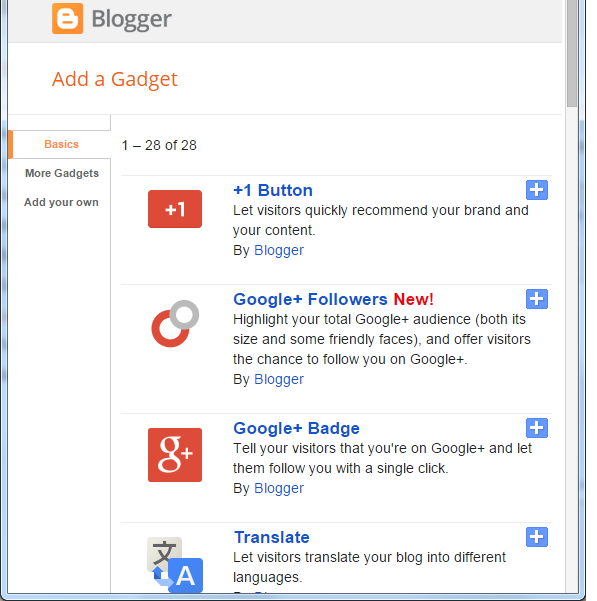Viewport: 597px width, 601px height.
Task: Add the +1 Button gadget with plus icon
Action: click(x=536, y=190)
